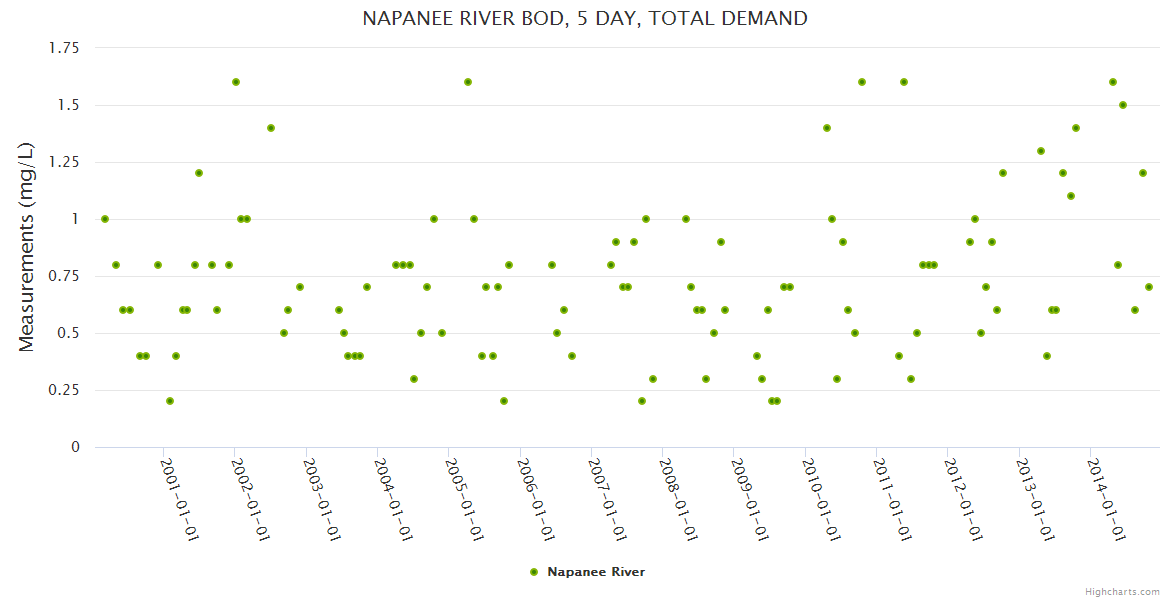
Task: Select the last data point on the far right
Action: pos(1149,287)
